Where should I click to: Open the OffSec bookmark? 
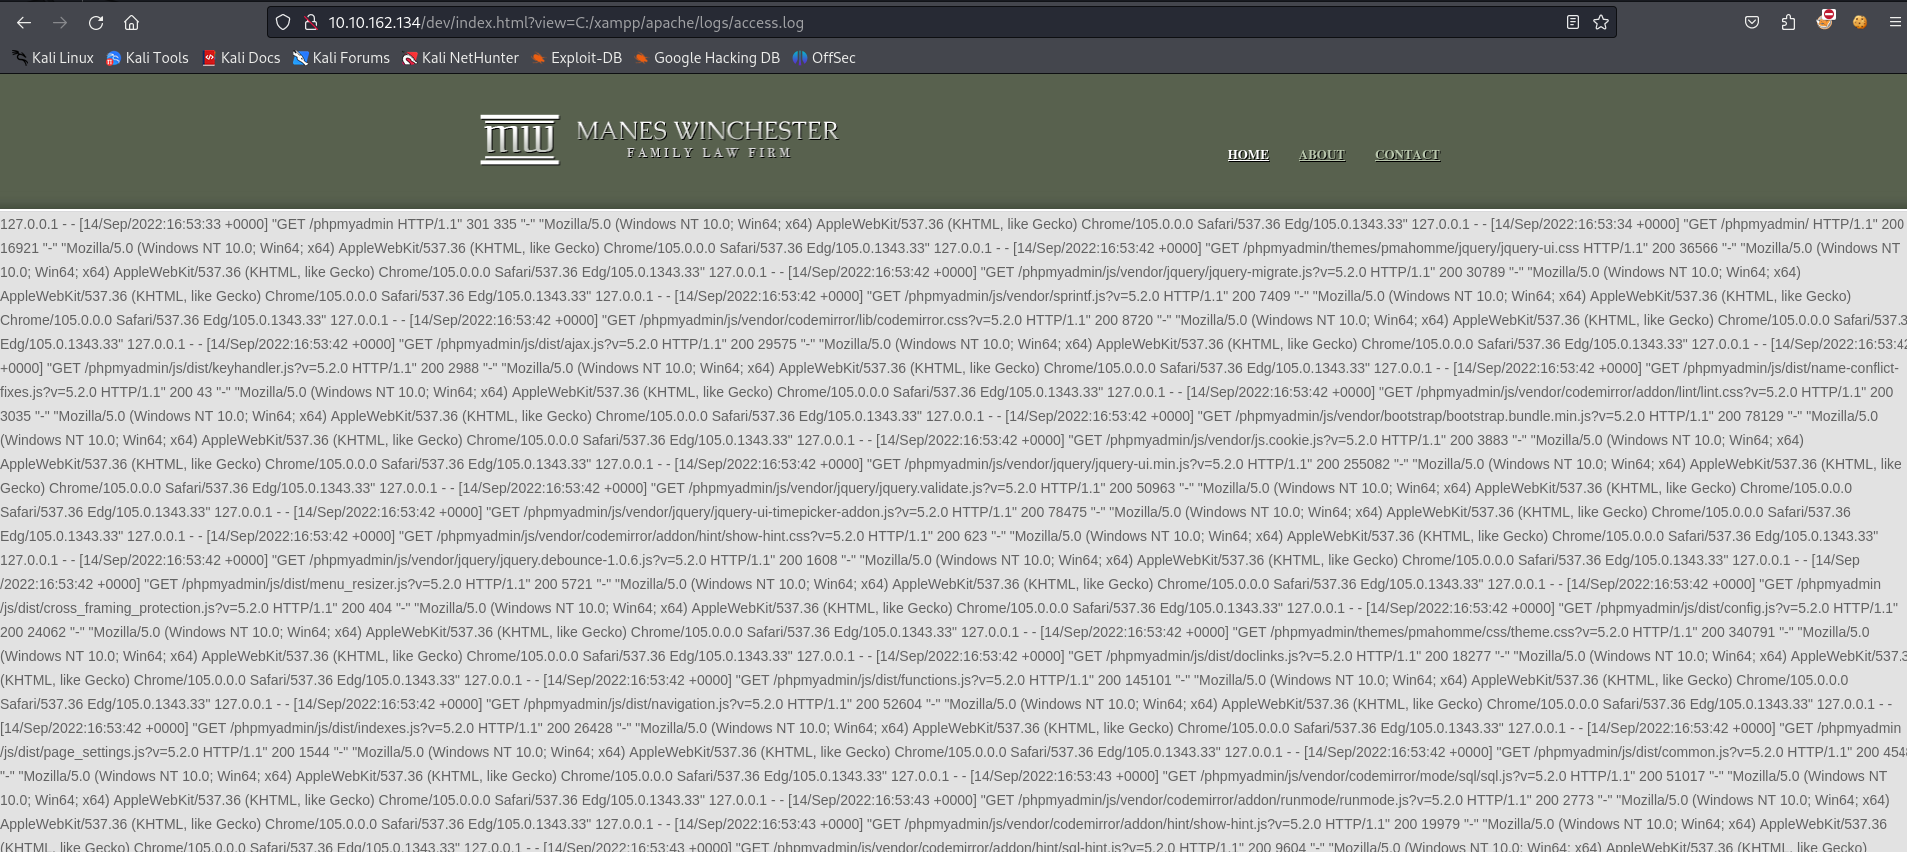(x=824, y=58)
